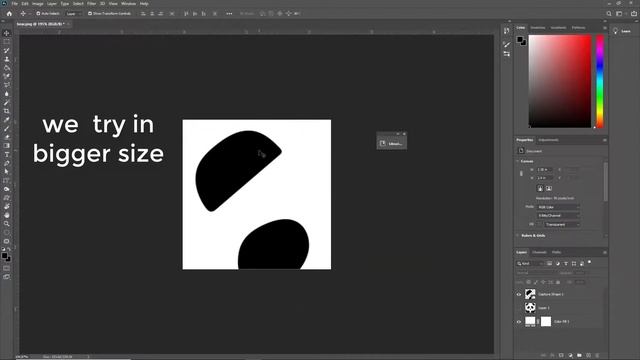The height and width of the screenshot is (360, 640).
Task: Select the Path Selection arrow tool
Action: tap(7, 172)
